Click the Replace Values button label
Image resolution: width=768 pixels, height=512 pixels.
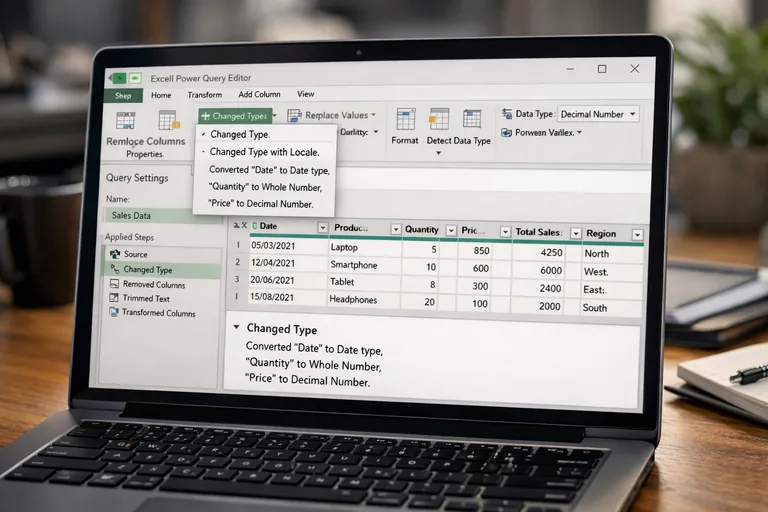pos(336,115)
